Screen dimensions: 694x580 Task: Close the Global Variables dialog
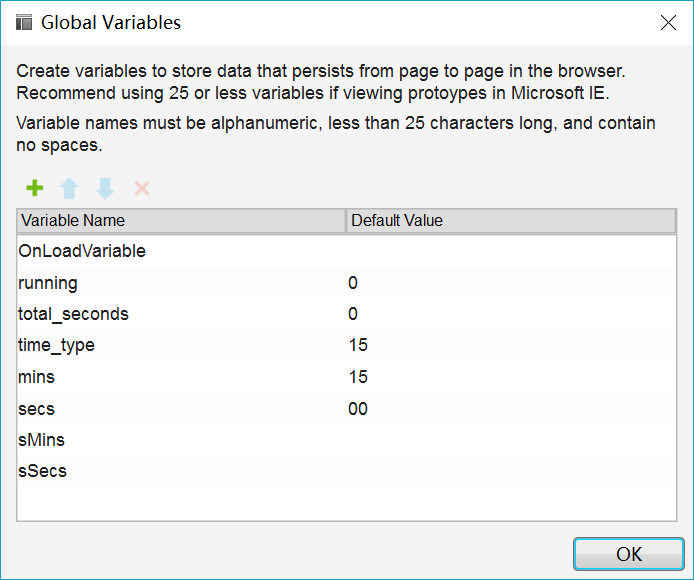click(668, 22)
